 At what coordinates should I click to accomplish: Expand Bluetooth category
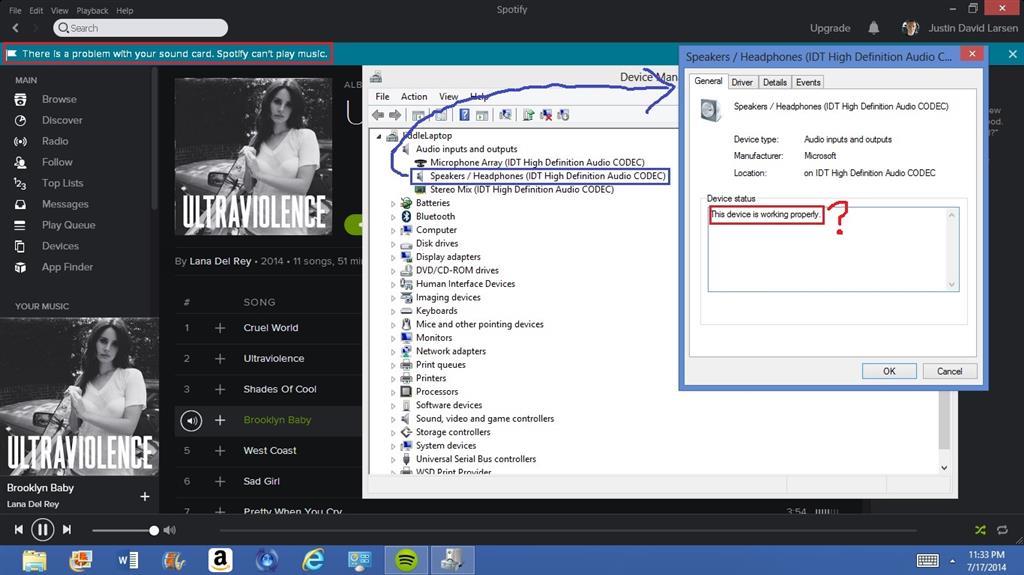[393, 217]
